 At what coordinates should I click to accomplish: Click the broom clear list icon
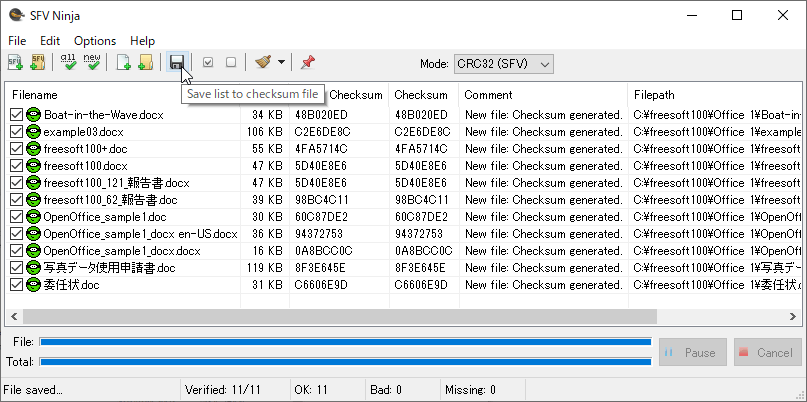point(263,63)
